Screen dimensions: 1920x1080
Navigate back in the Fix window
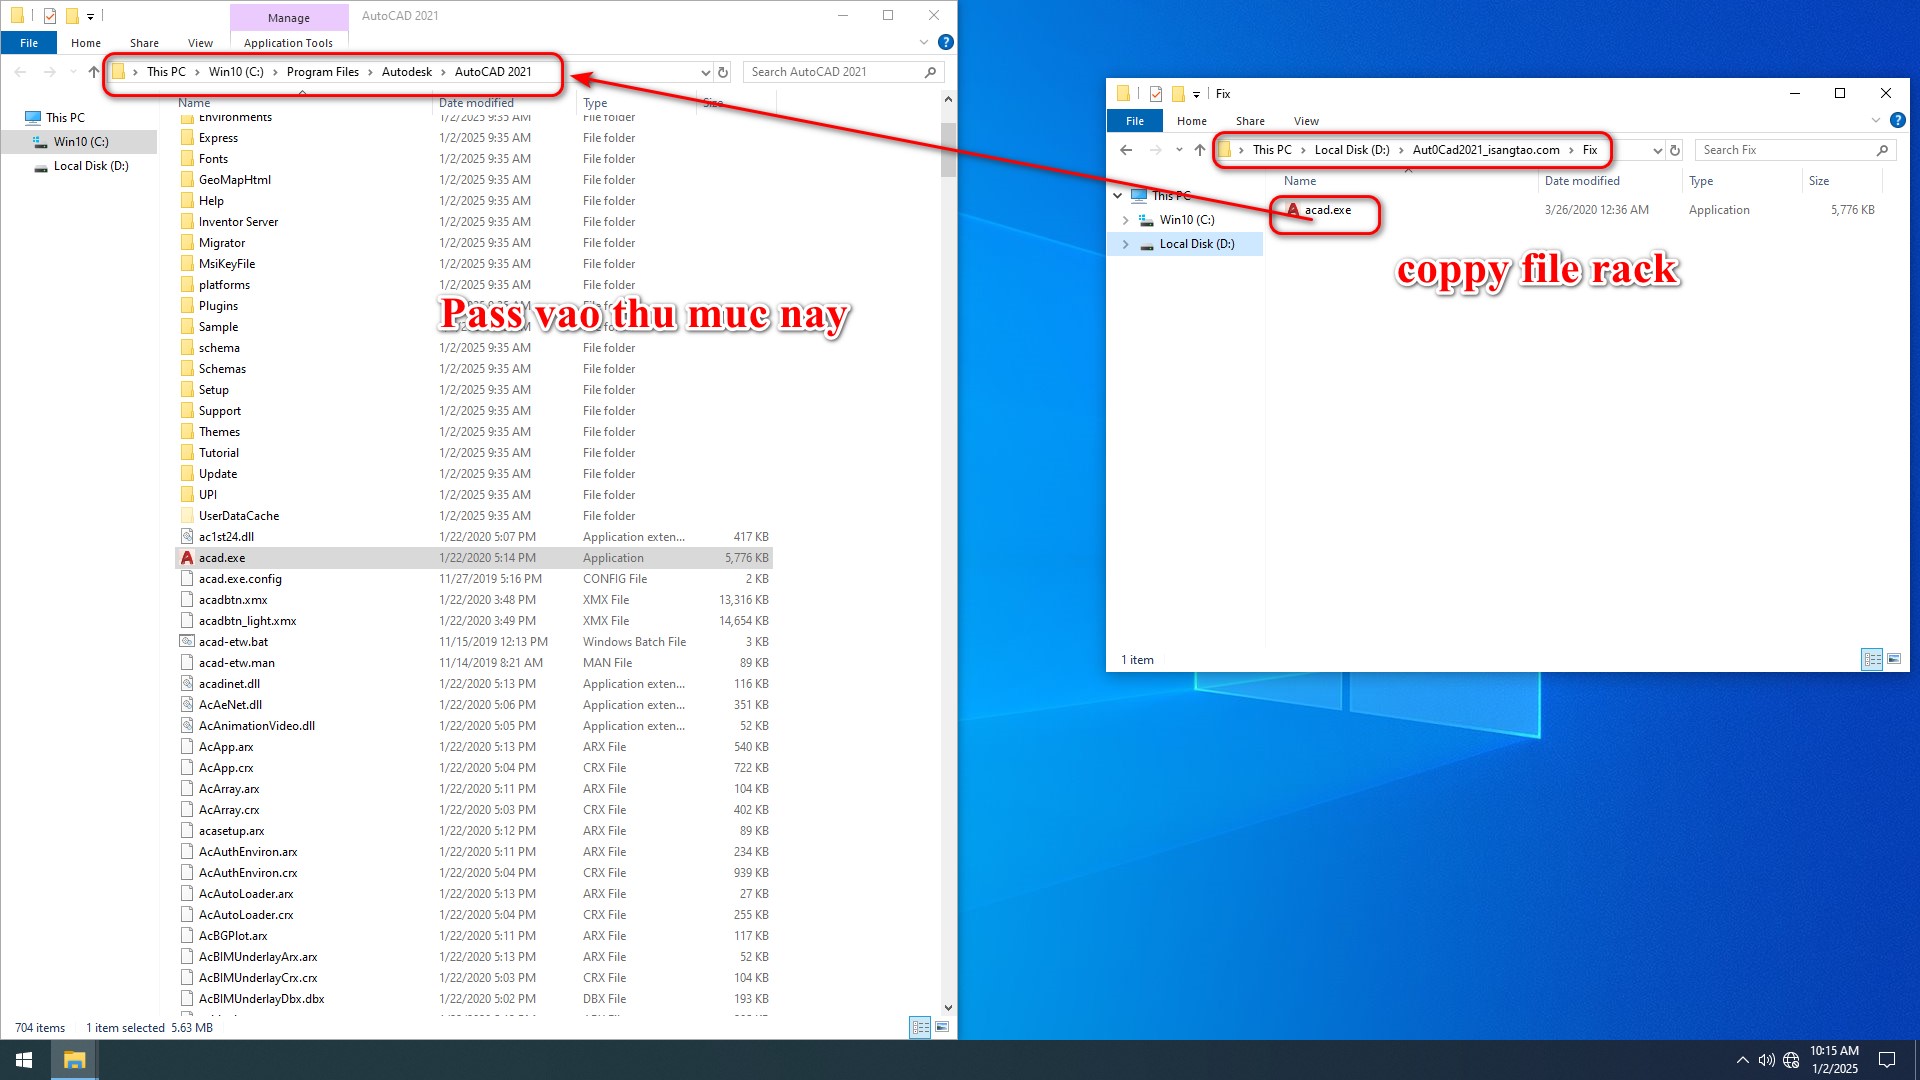pos(1127,150)
